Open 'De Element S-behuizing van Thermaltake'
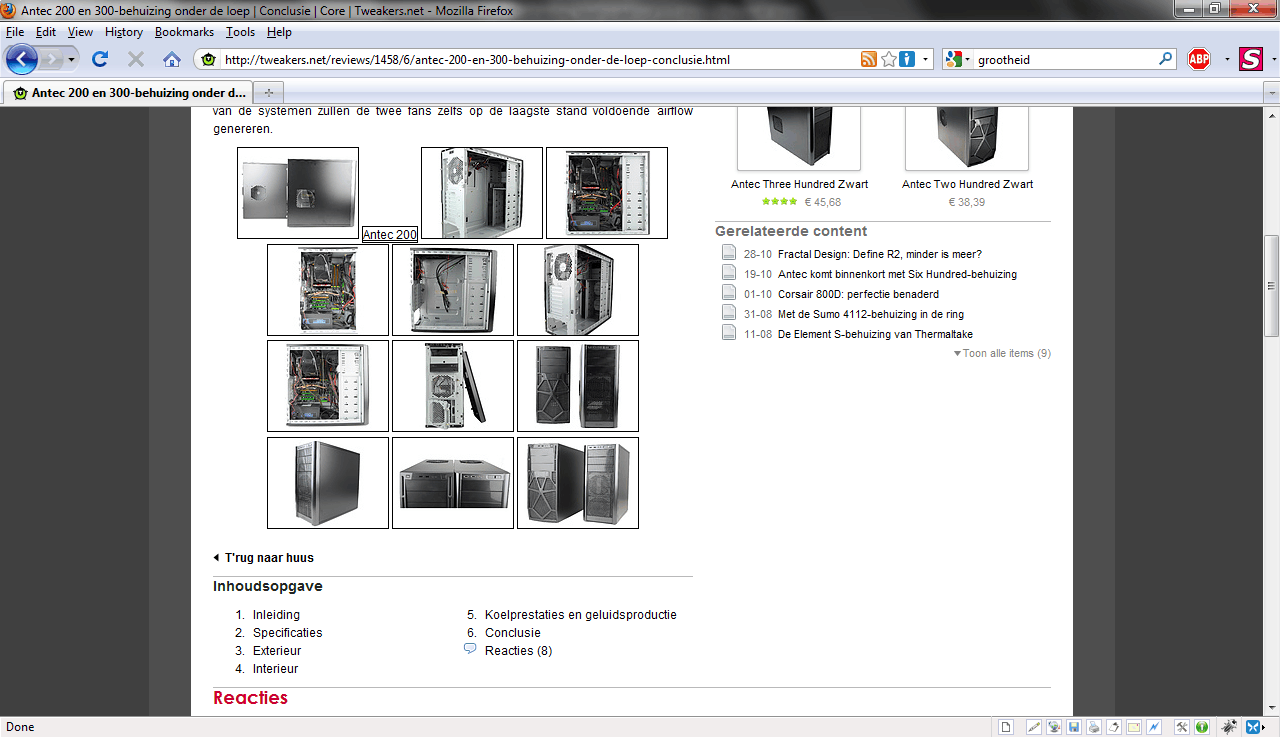Image resolution: width=1280 pixels, height=738 pixels. pyautogui.click(x=875, y=334)
